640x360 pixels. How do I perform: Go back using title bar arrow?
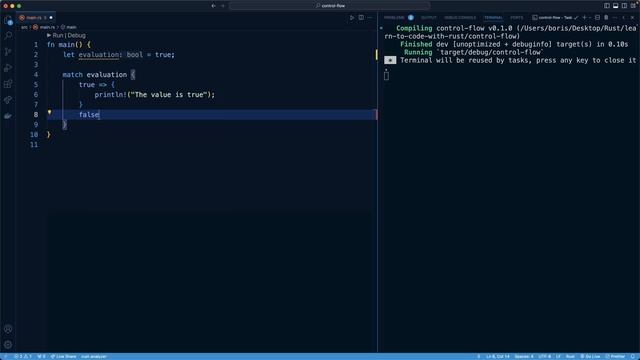tap(213, 6)
